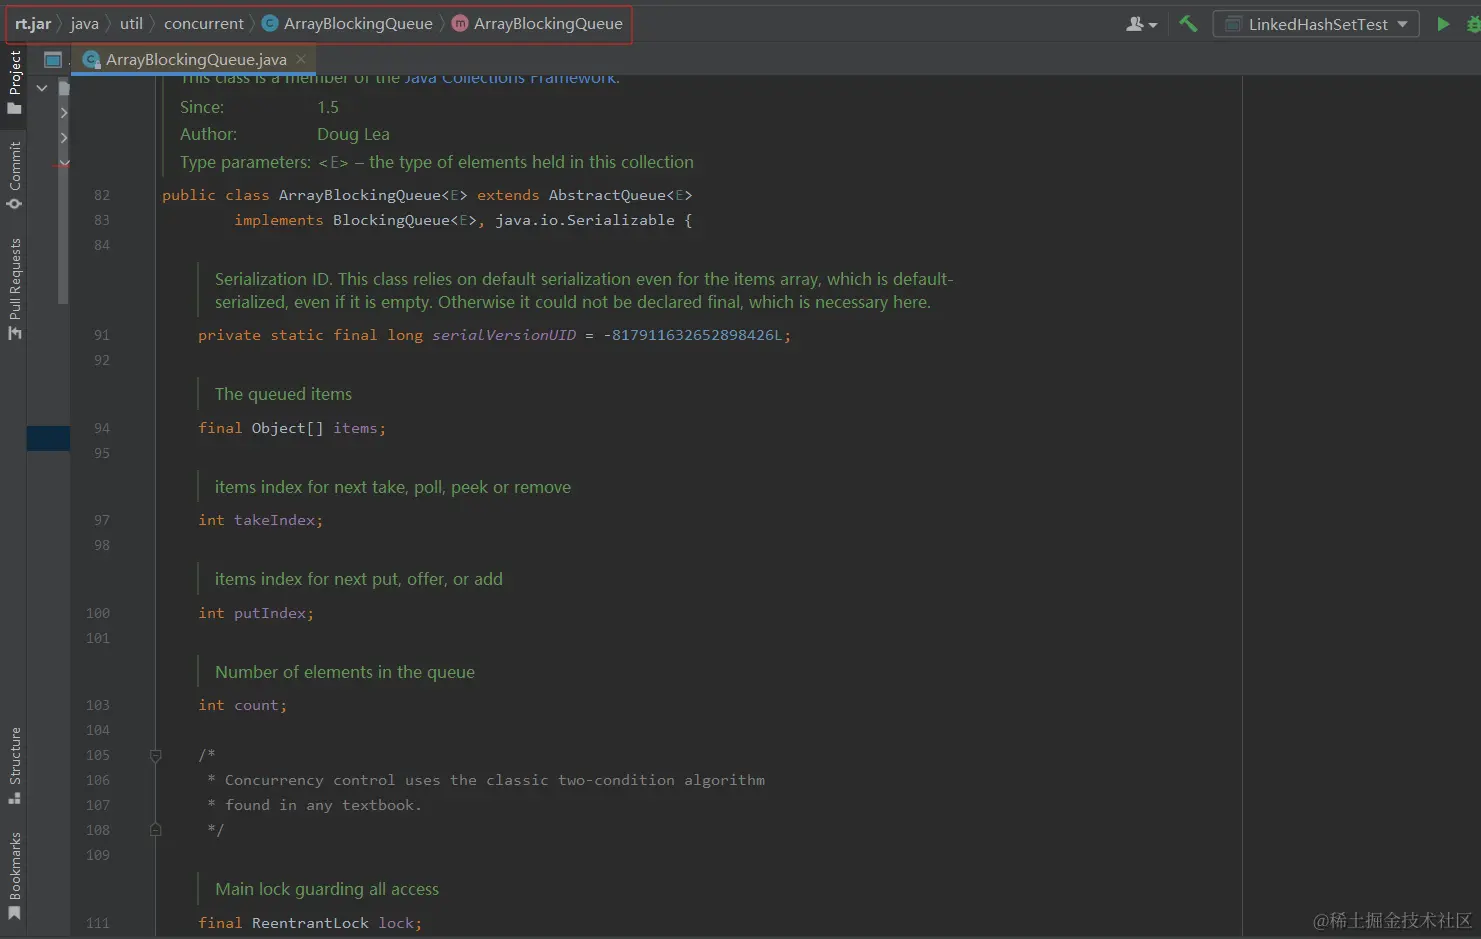Fold the comment block at line 105
Viewport: 1481px width, 939px height.
[x=155, y=755]
